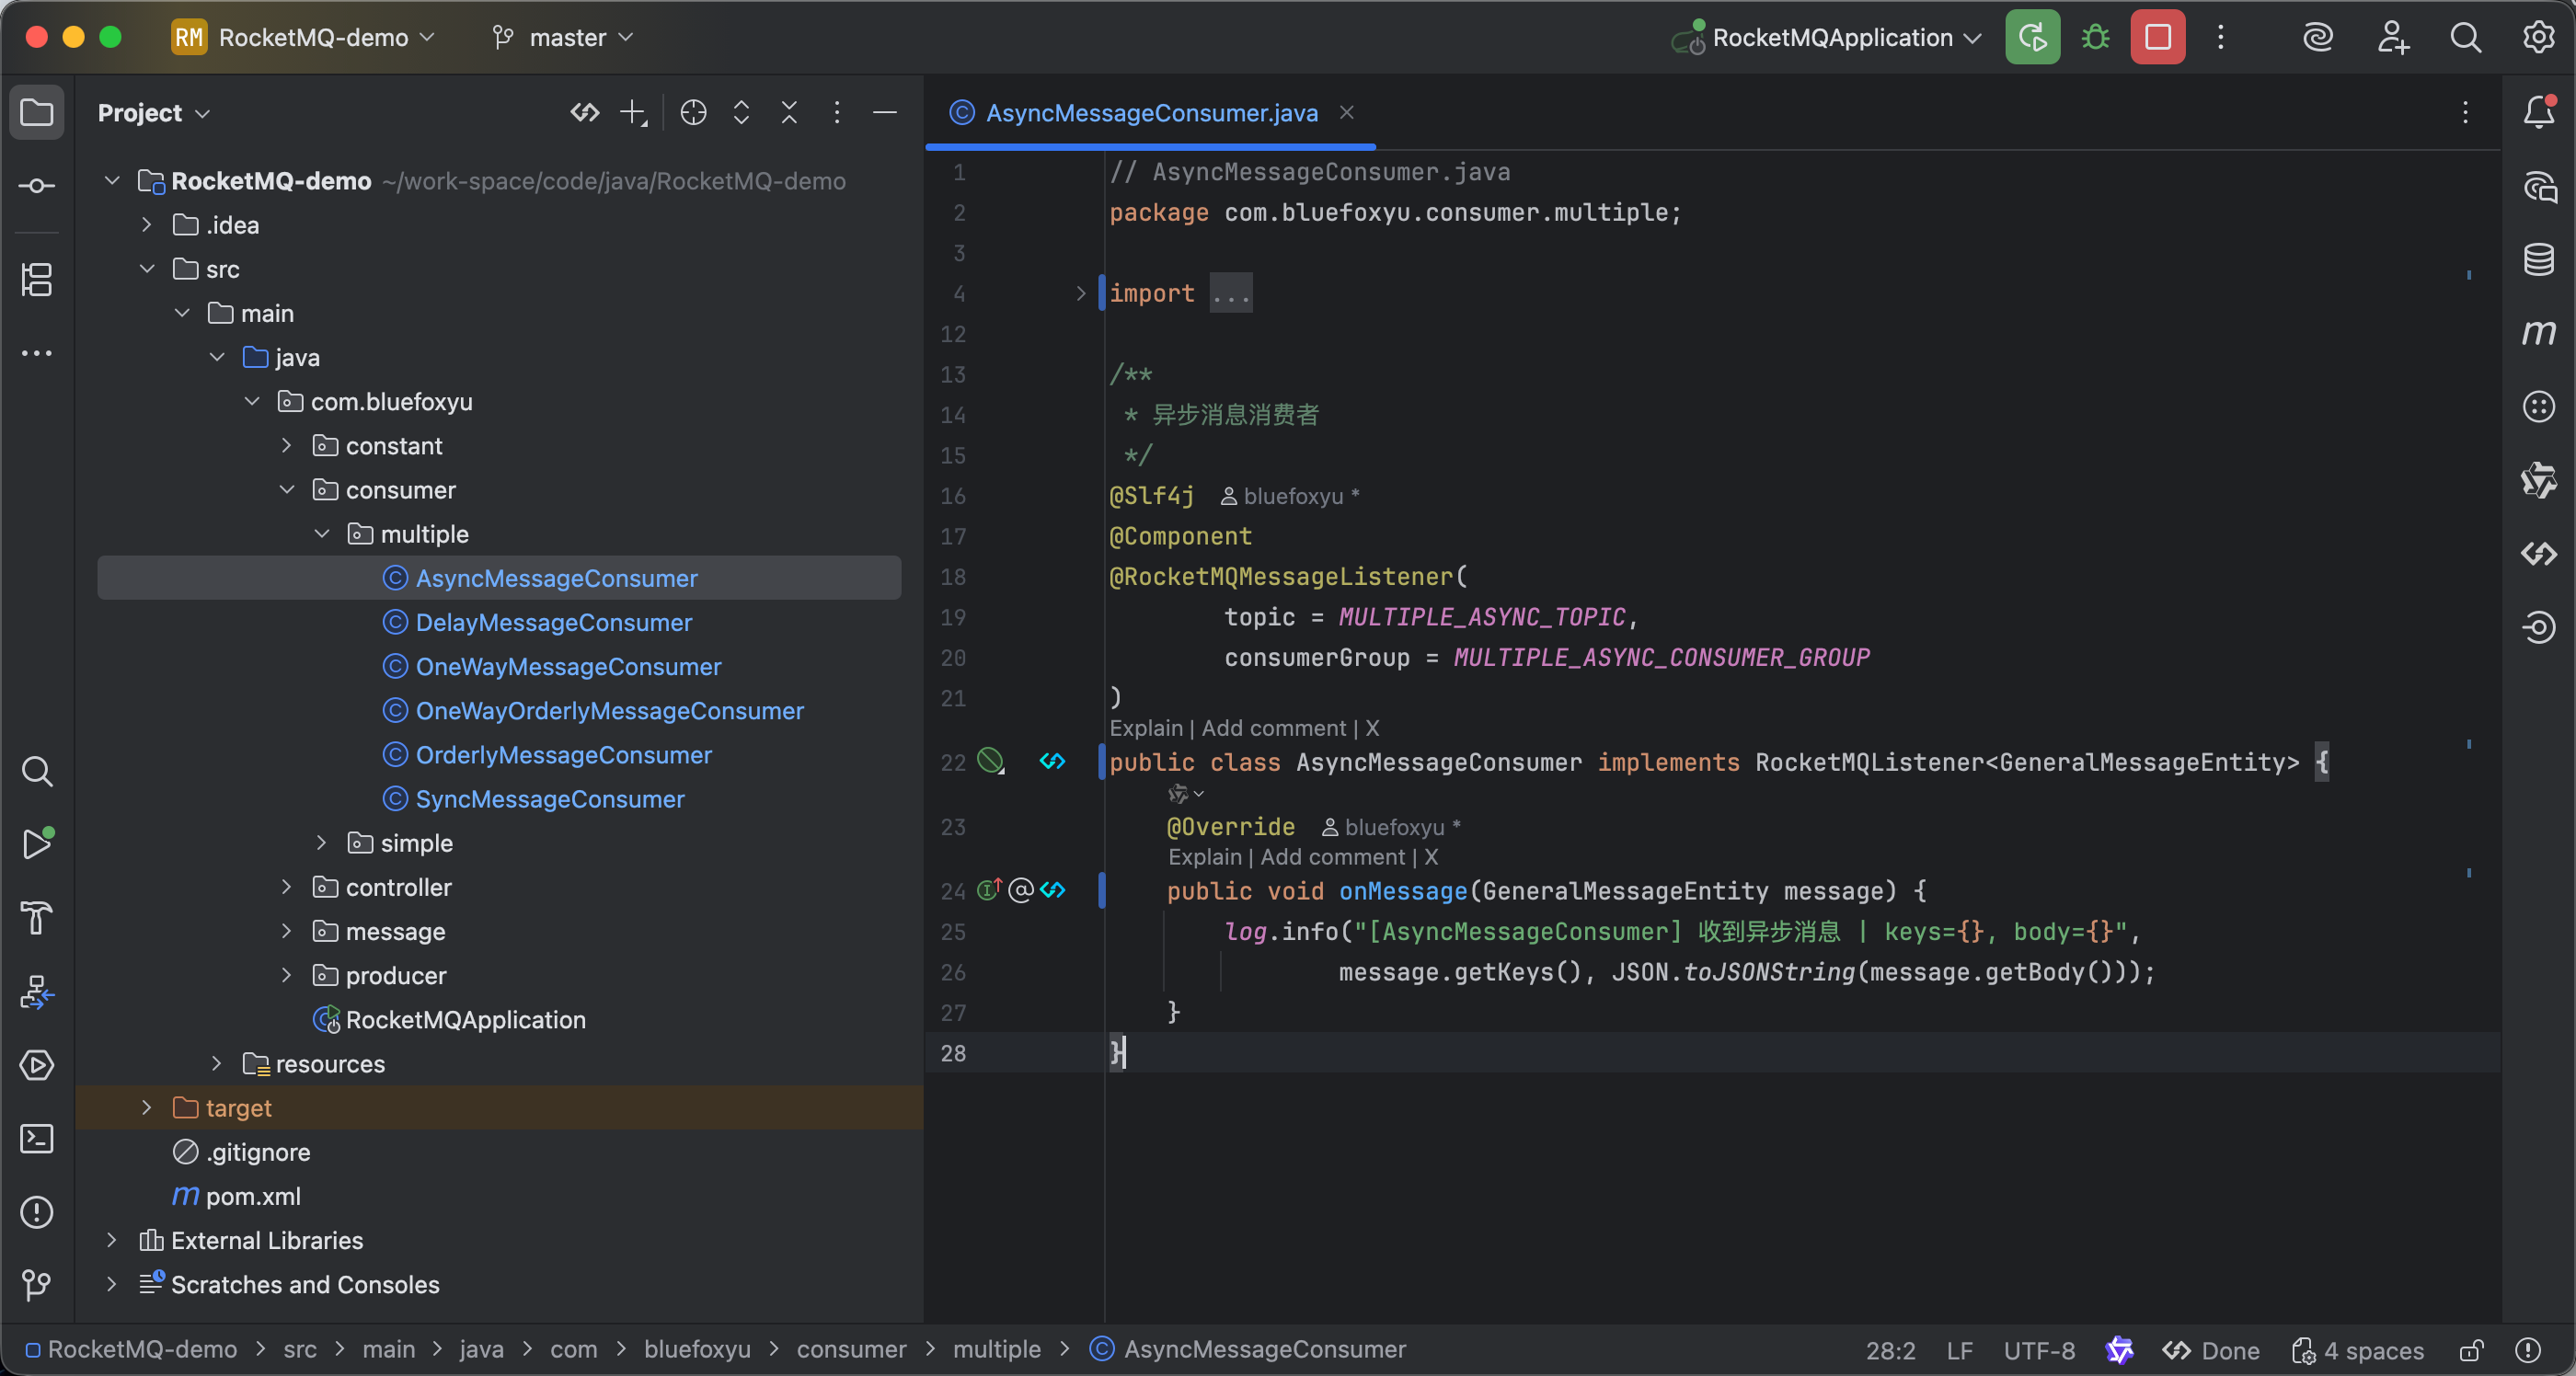
Task: Open RocketMQApplication run configuration dropdown
Action: tap(1832, 38)
